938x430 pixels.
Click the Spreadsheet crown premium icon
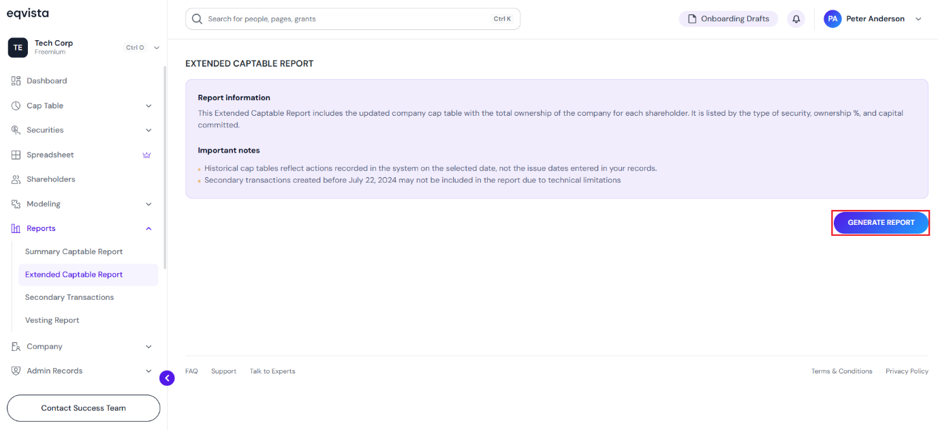(x=147, y=155)
